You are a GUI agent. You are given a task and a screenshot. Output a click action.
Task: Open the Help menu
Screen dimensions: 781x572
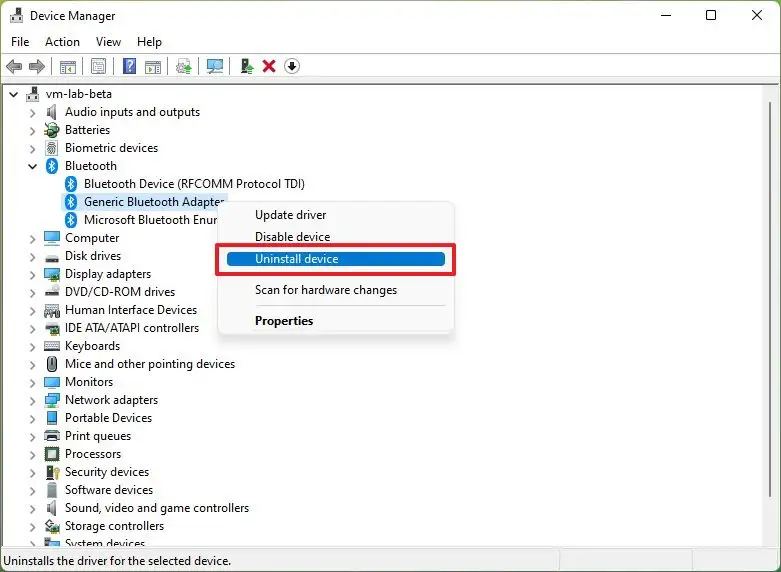149,42
